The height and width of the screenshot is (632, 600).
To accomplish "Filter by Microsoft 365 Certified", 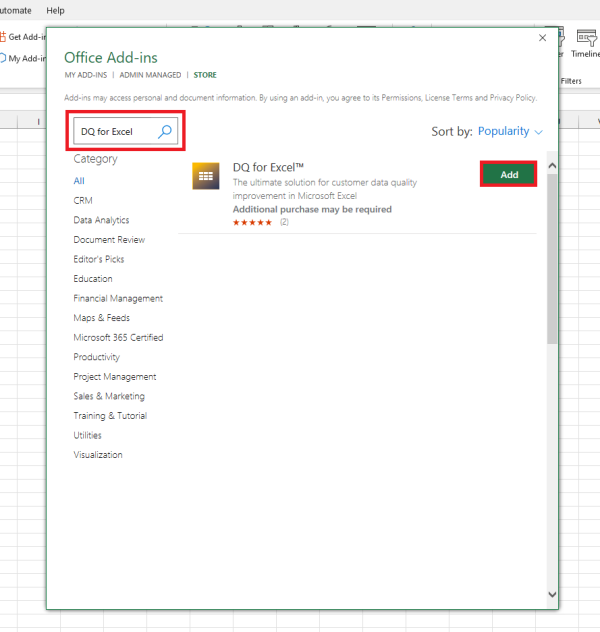I will click(118, 337).
